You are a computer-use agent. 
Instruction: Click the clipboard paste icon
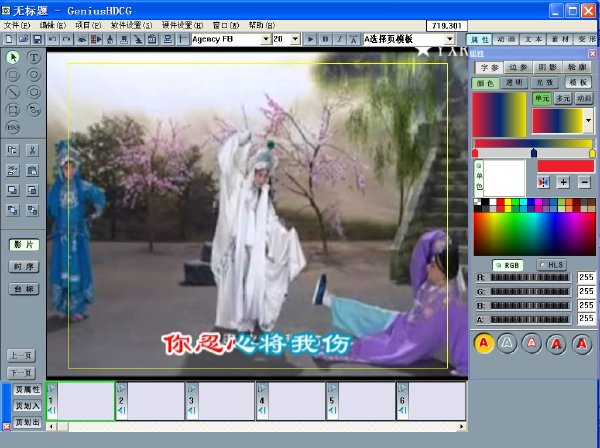(33, 170)
